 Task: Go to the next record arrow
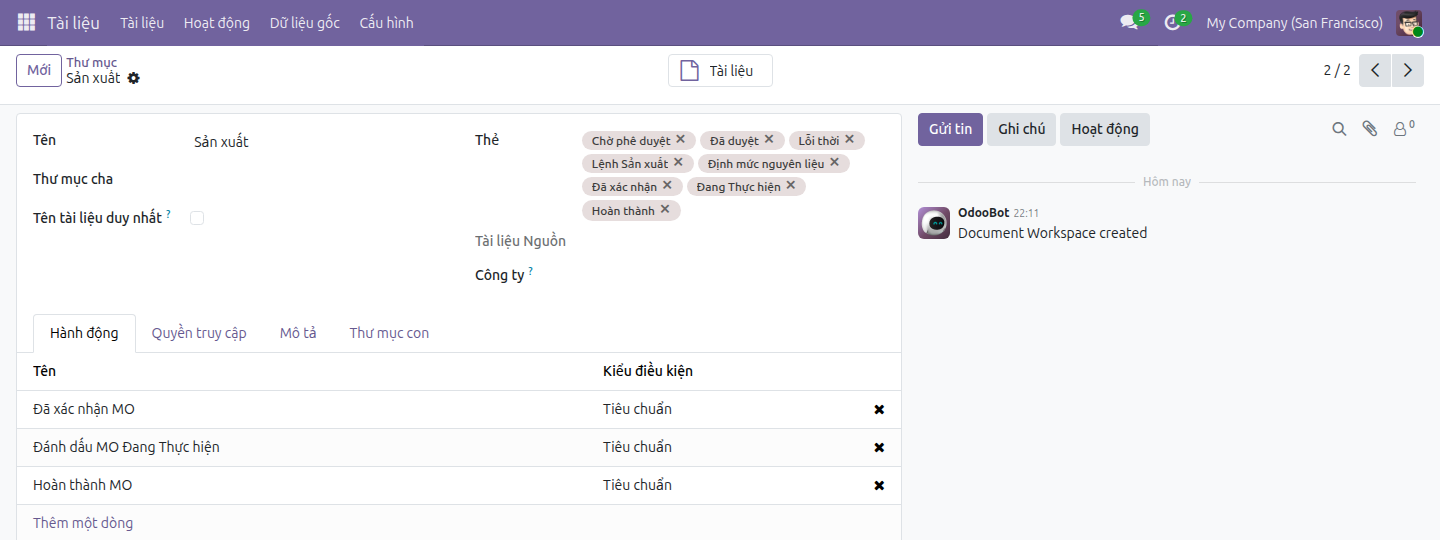tap(1408, 70)
